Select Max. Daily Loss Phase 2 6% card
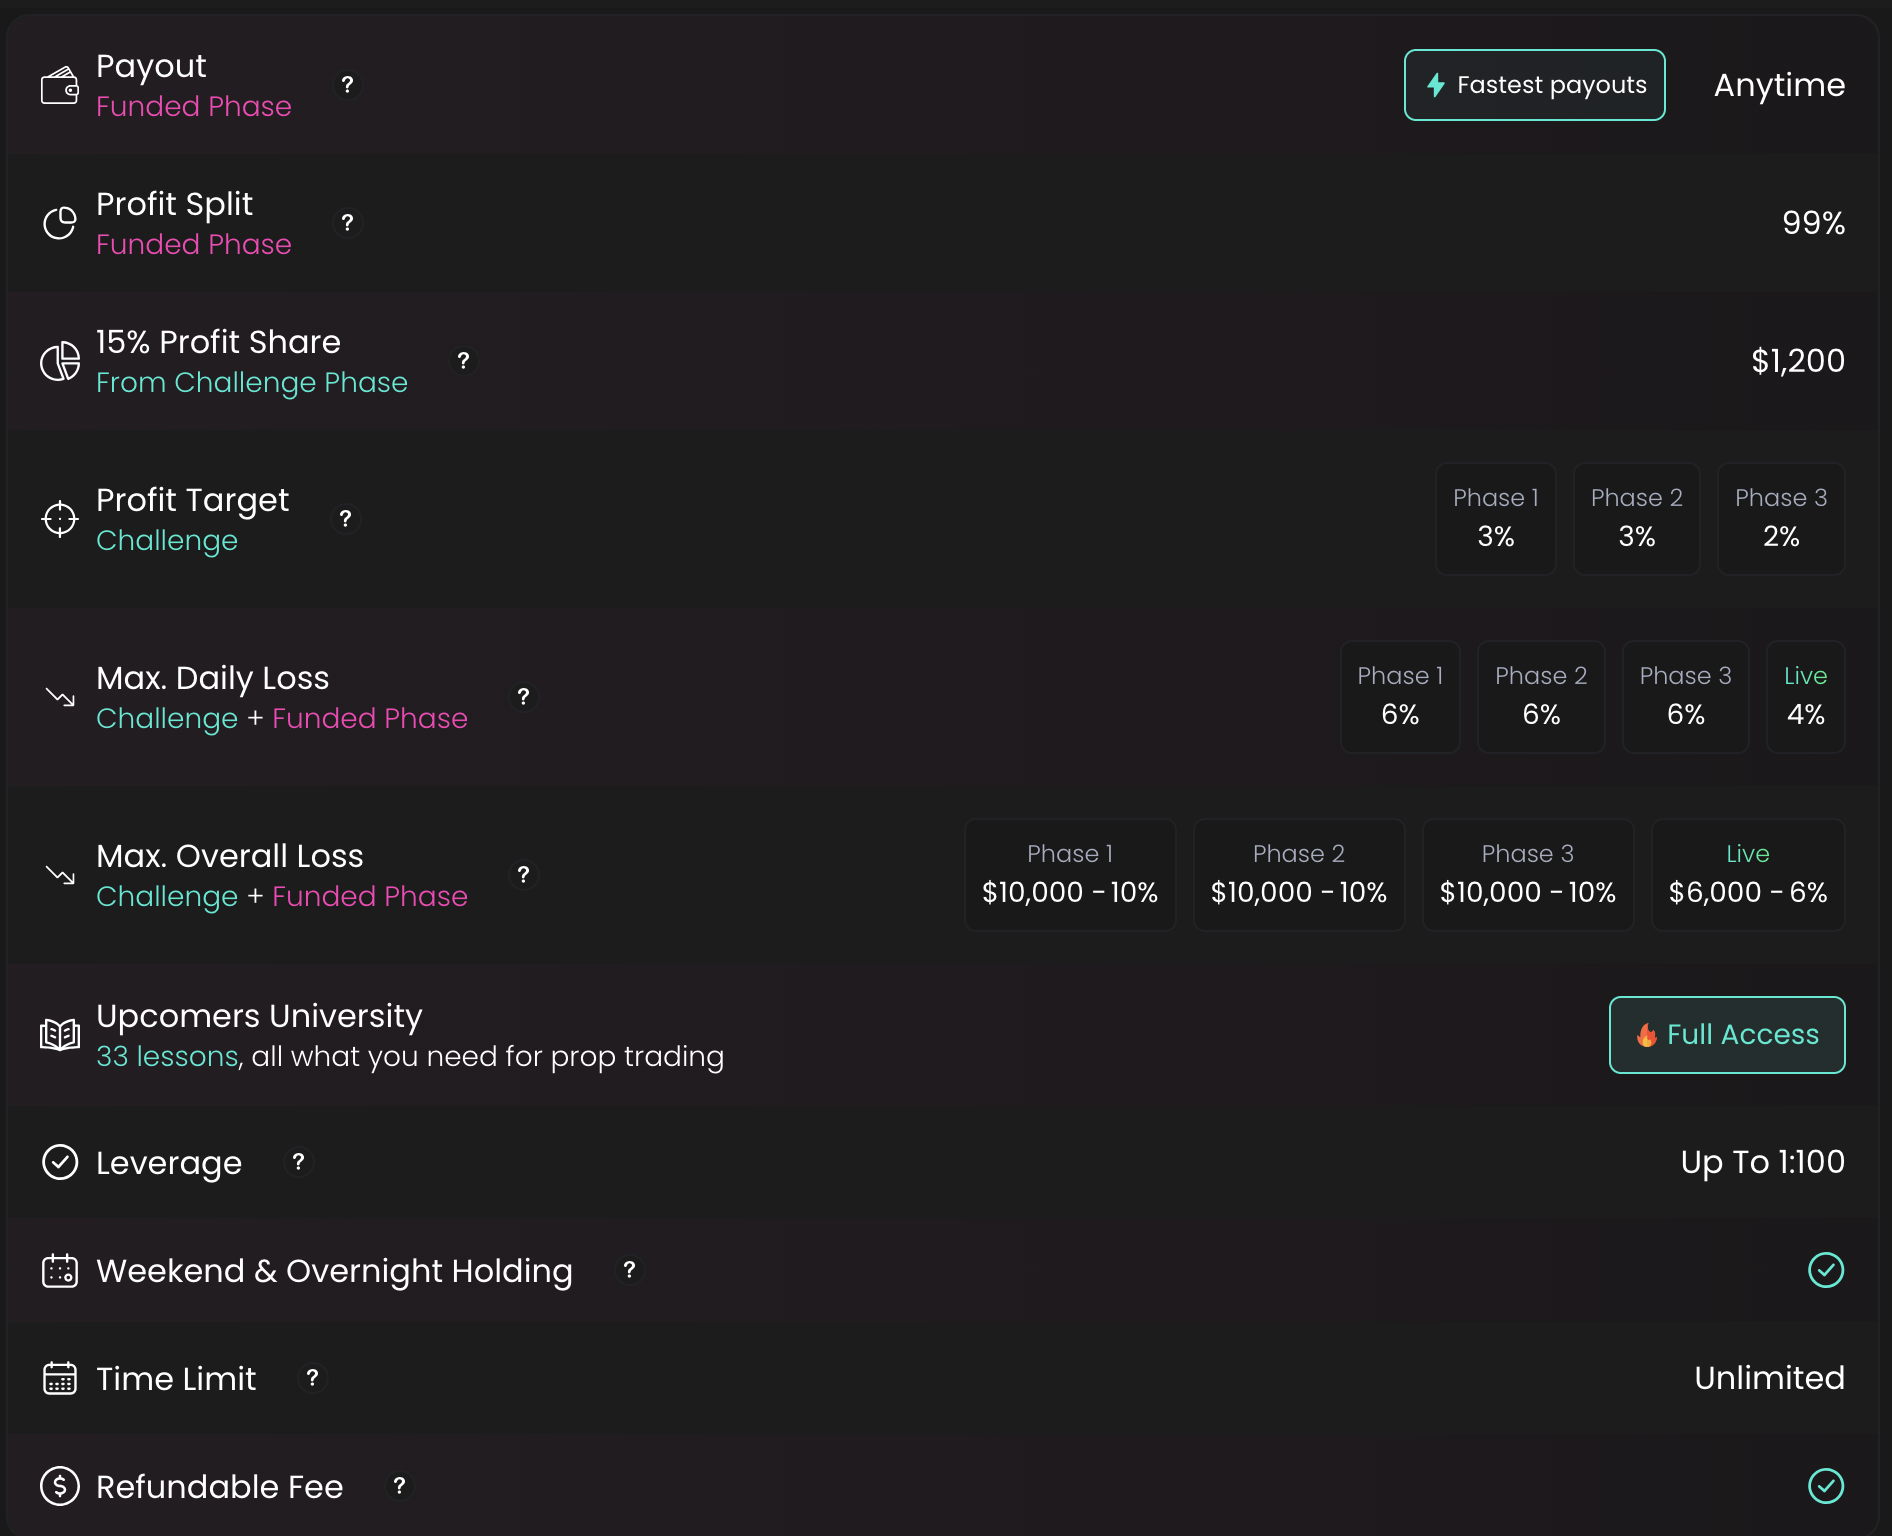Image resolution: width=1892 pixels, height=1536 pixels. (1541, 697)
